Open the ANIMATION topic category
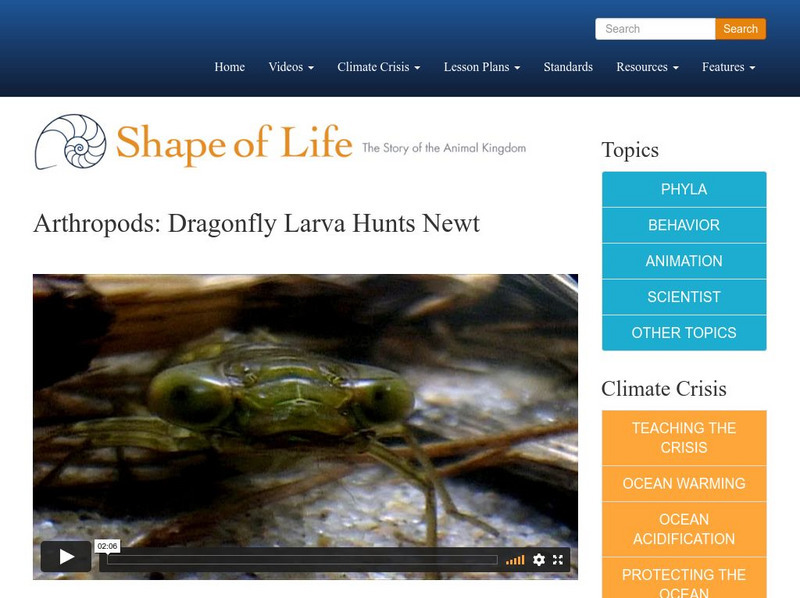Viewport: 800px width, 598px height. [x=684, y=261]
